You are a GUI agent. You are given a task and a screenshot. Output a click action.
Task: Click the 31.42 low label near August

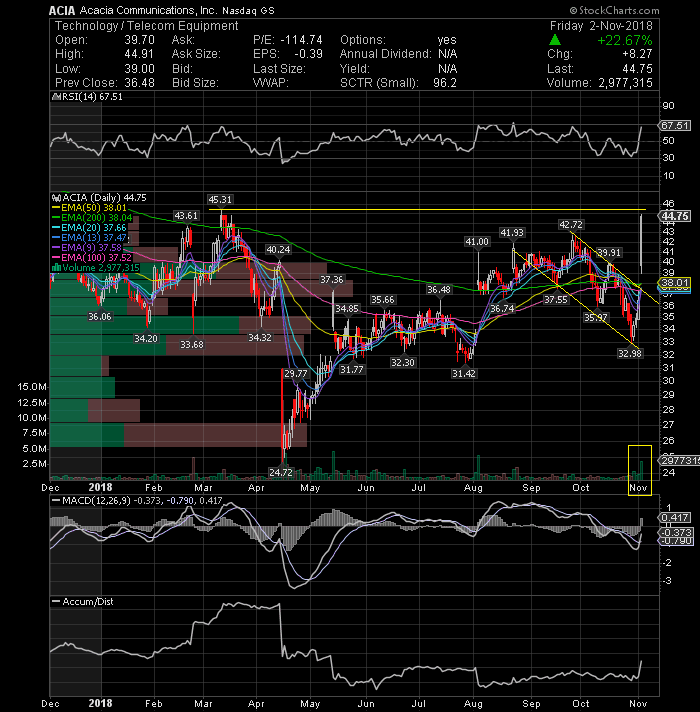pos(463,373)
